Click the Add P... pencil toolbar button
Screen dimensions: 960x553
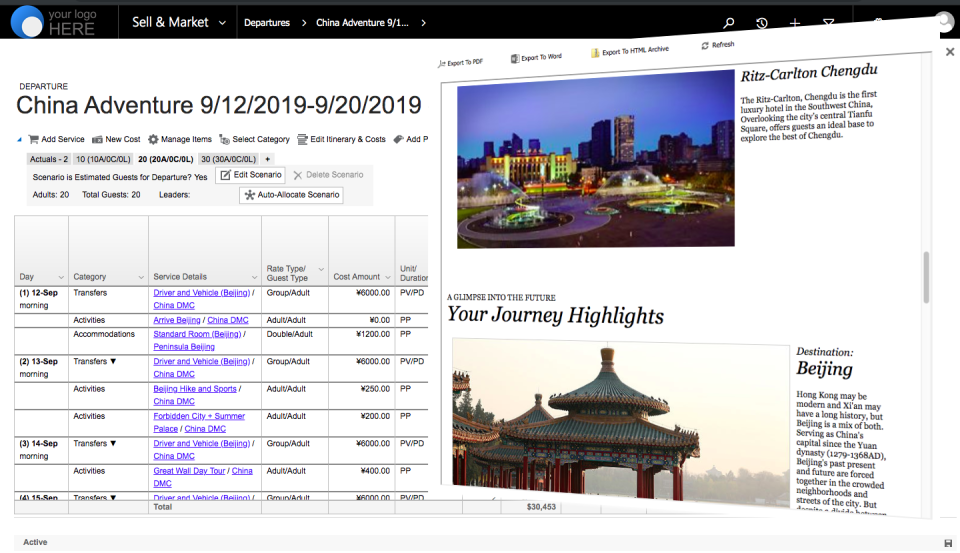tap(410, 139)
